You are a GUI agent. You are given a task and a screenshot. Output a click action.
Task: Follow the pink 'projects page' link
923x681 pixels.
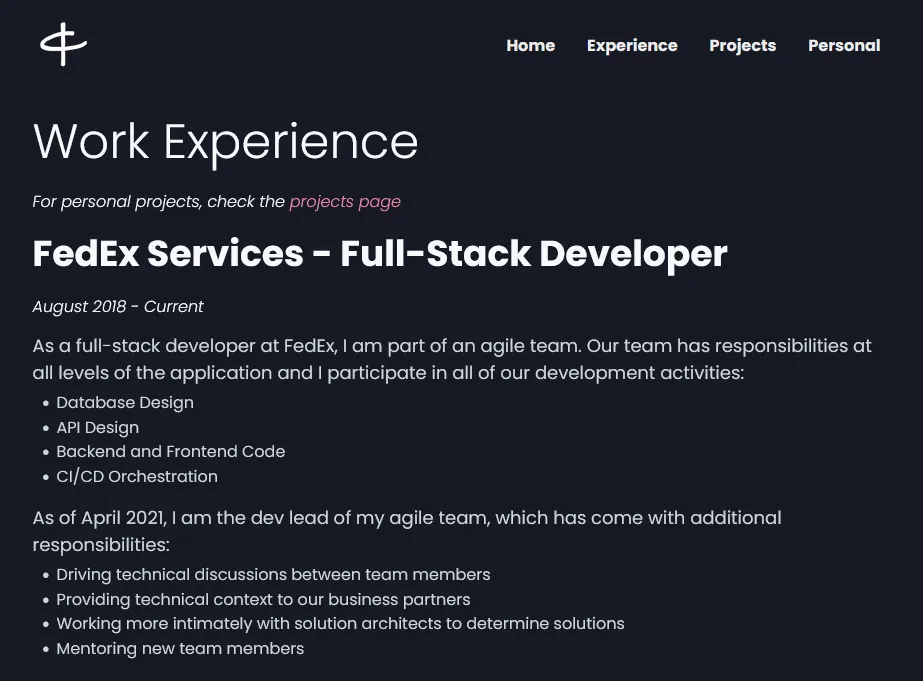point(345,201)
